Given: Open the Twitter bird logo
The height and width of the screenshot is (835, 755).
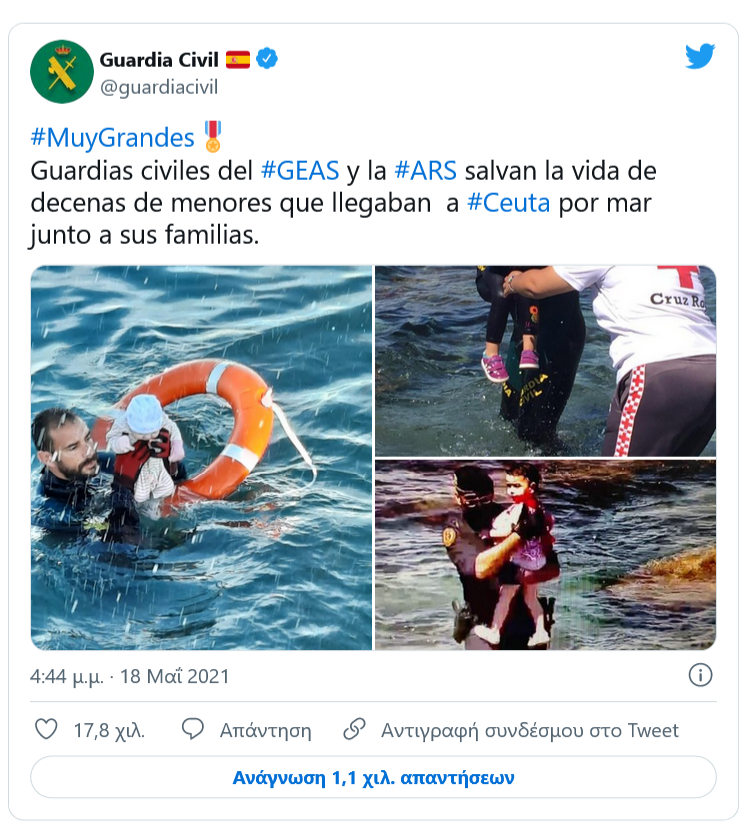Looking at the screenshot, I should pyautogui.click(x=700, y=56).
